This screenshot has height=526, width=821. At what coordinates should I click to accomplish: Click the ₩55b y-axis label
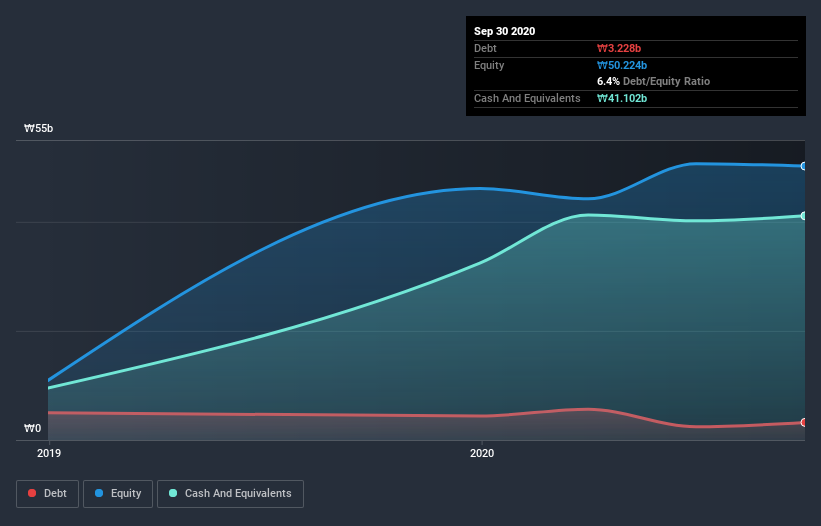(x=38, y=128)
